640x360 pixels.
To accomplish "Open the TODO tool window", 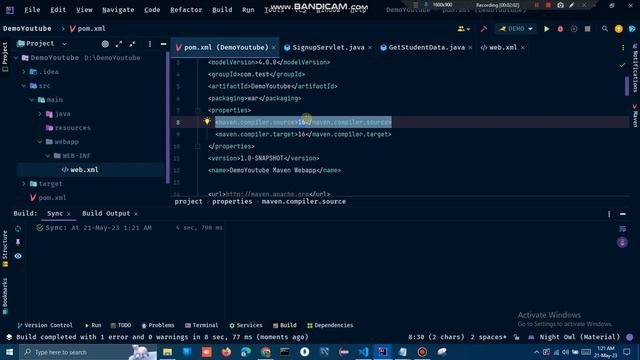I will click(121, 325).
